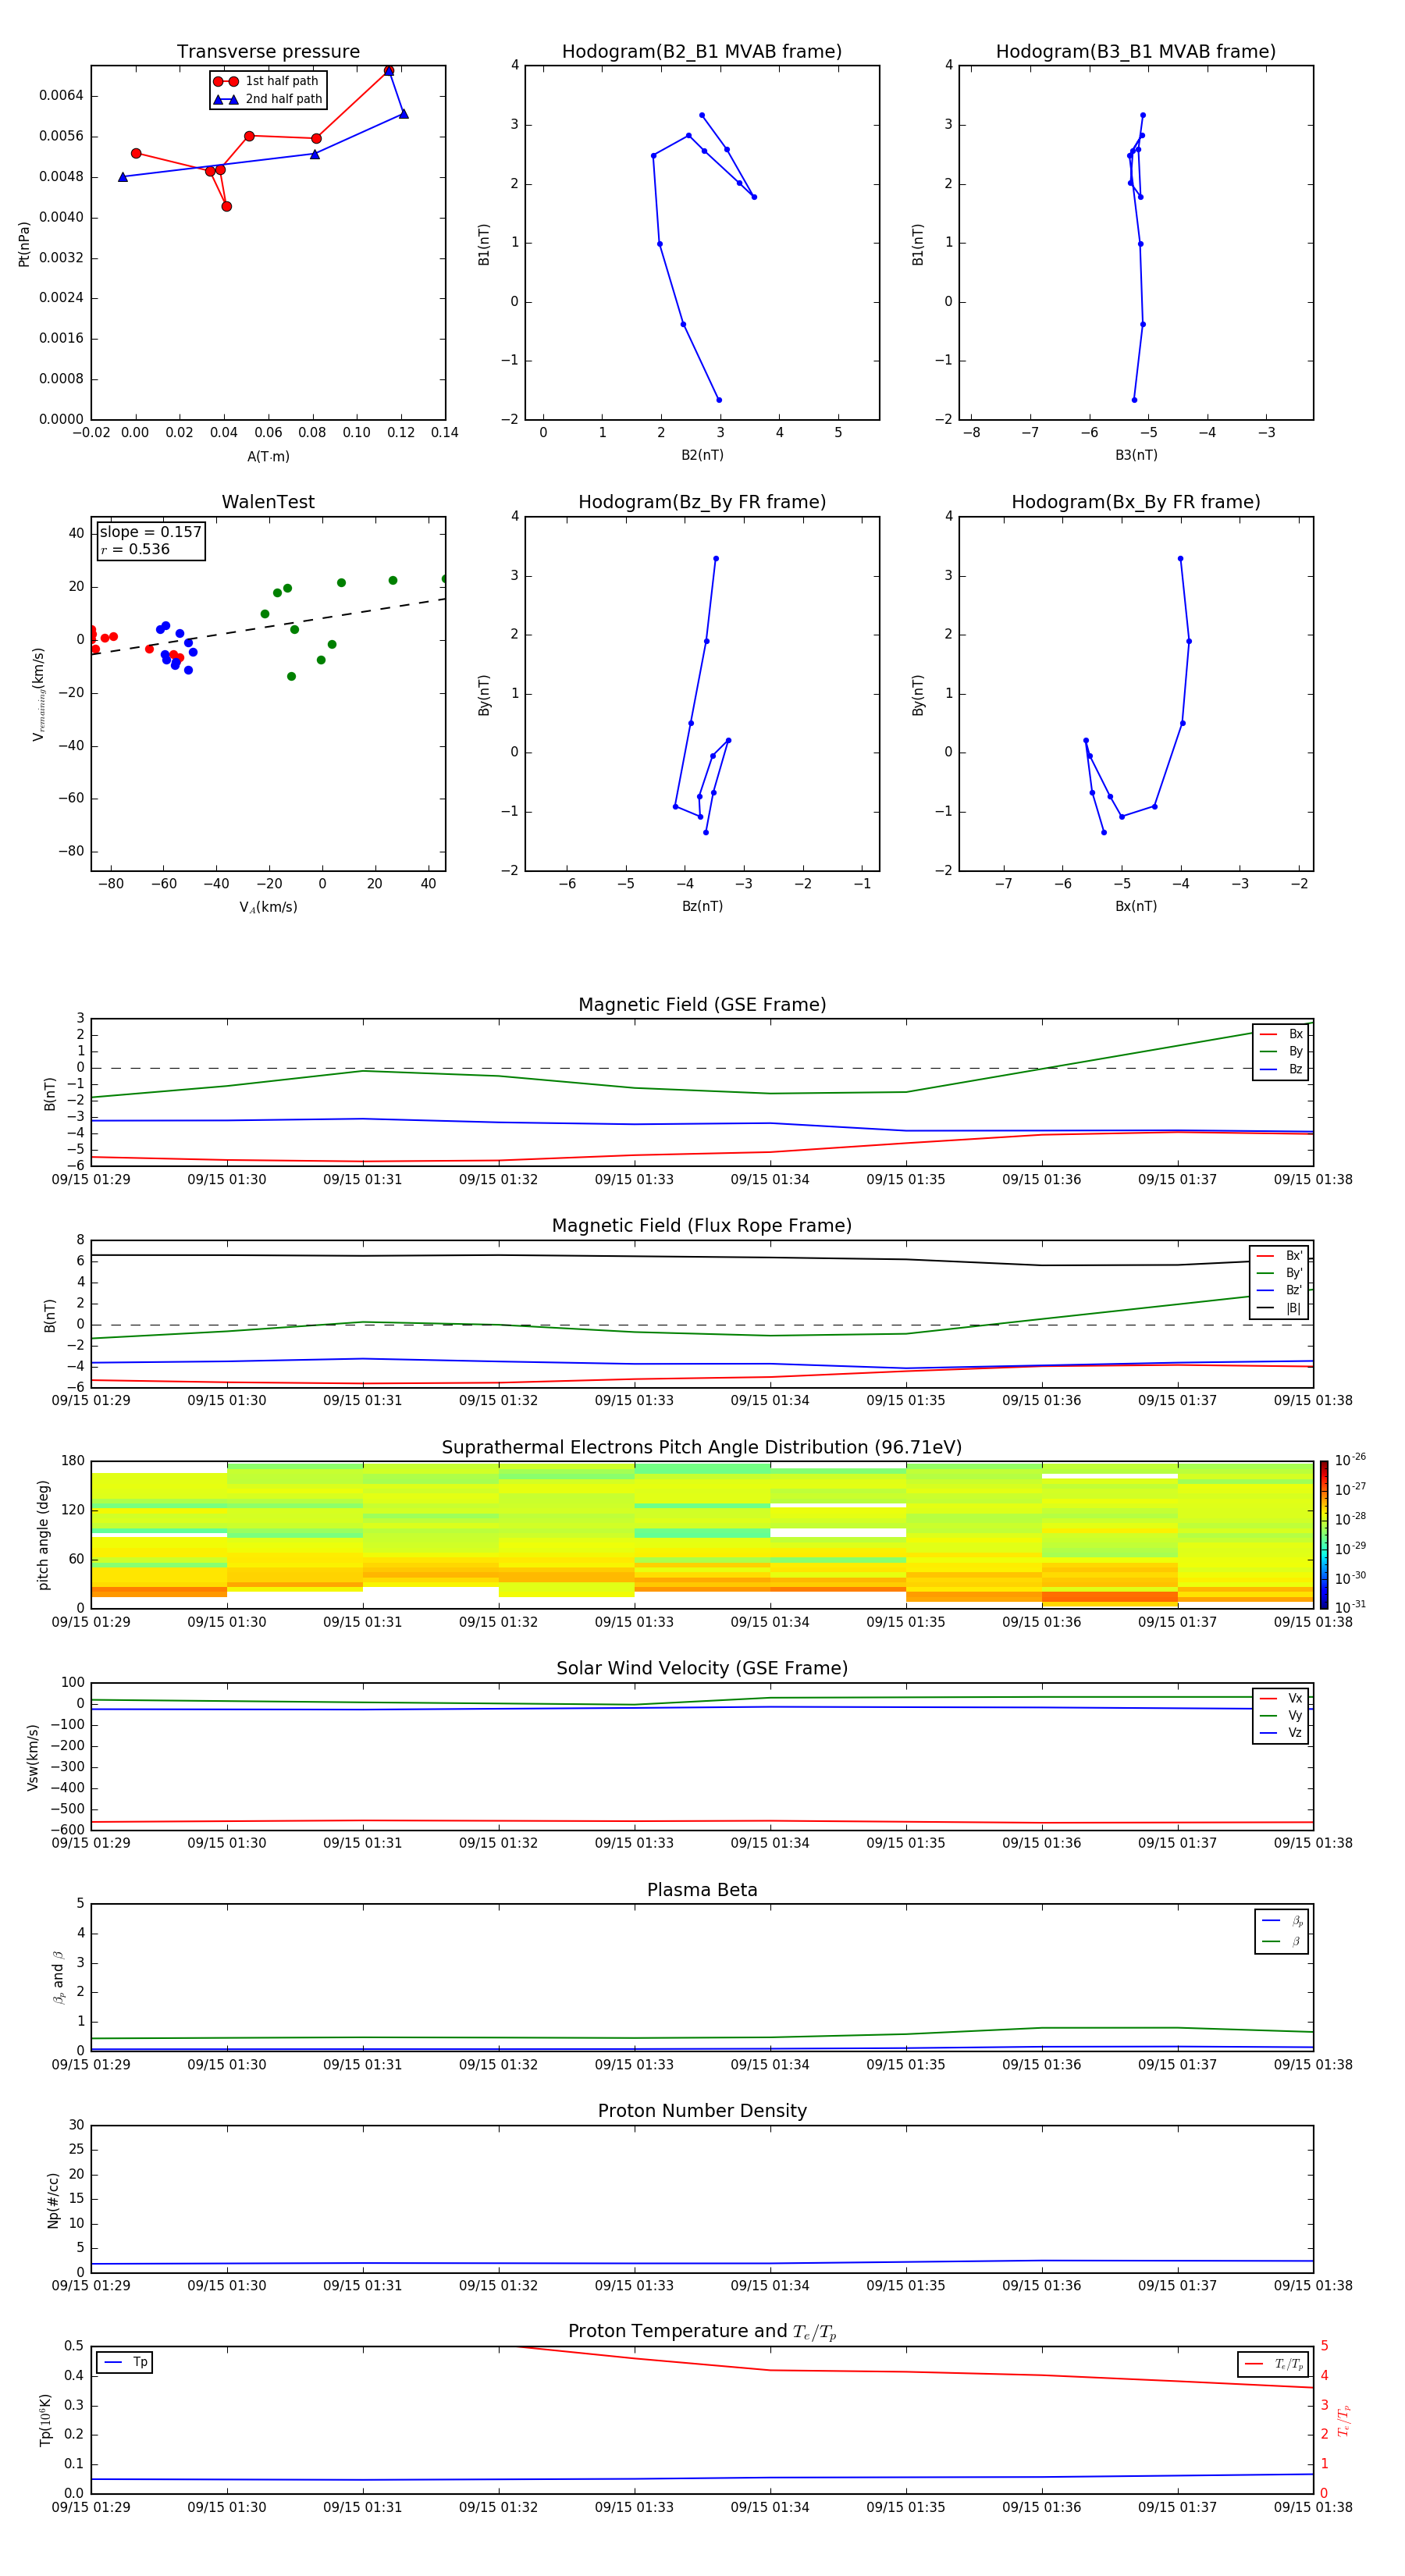Screen dimensions: 1405x2576
Task: Click the 'slope = 0.157' annotation
Action: (151, 532)
